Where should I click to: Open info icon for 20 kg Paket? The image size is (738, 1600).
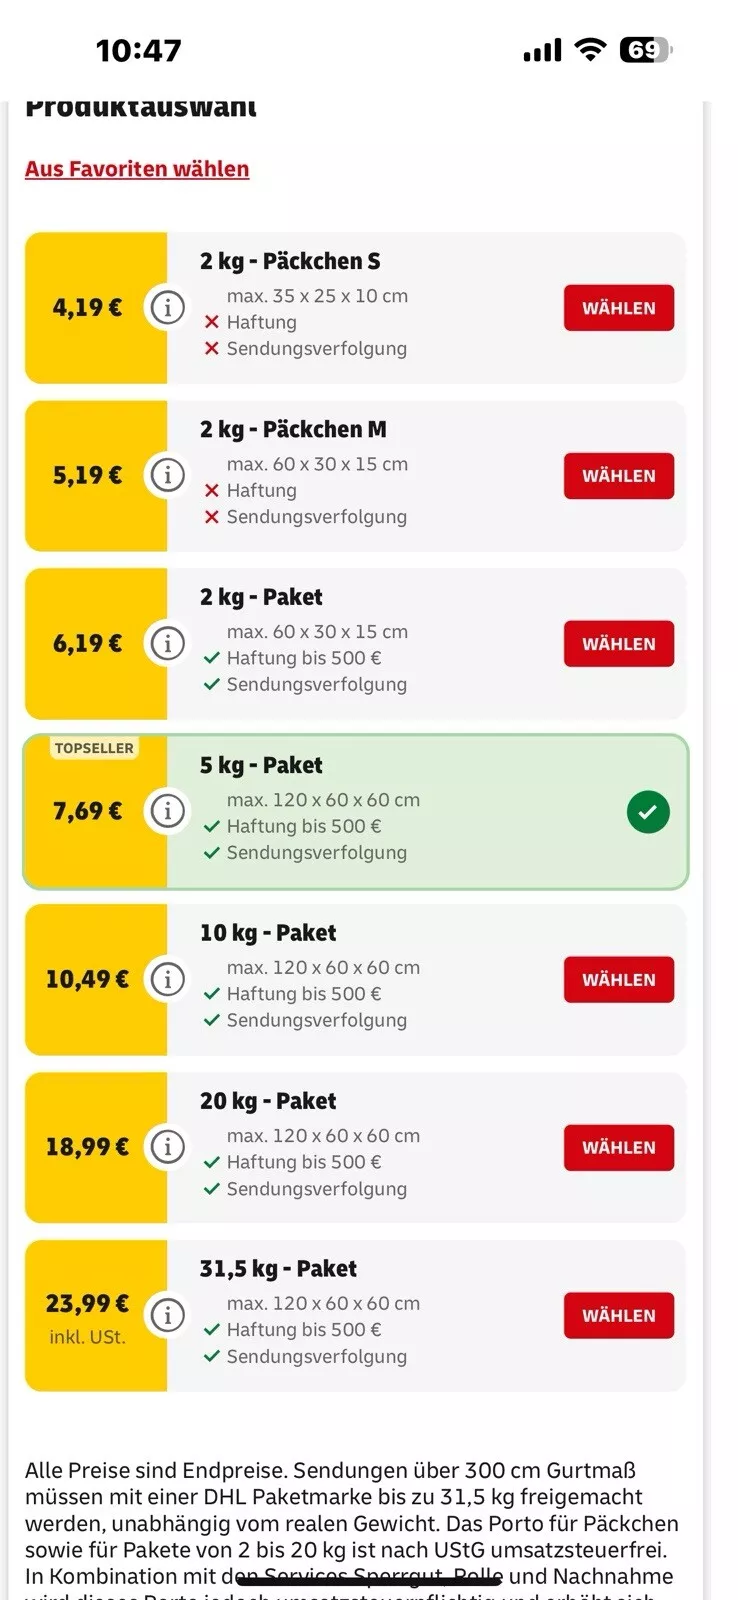click(x=167, y=1147)
